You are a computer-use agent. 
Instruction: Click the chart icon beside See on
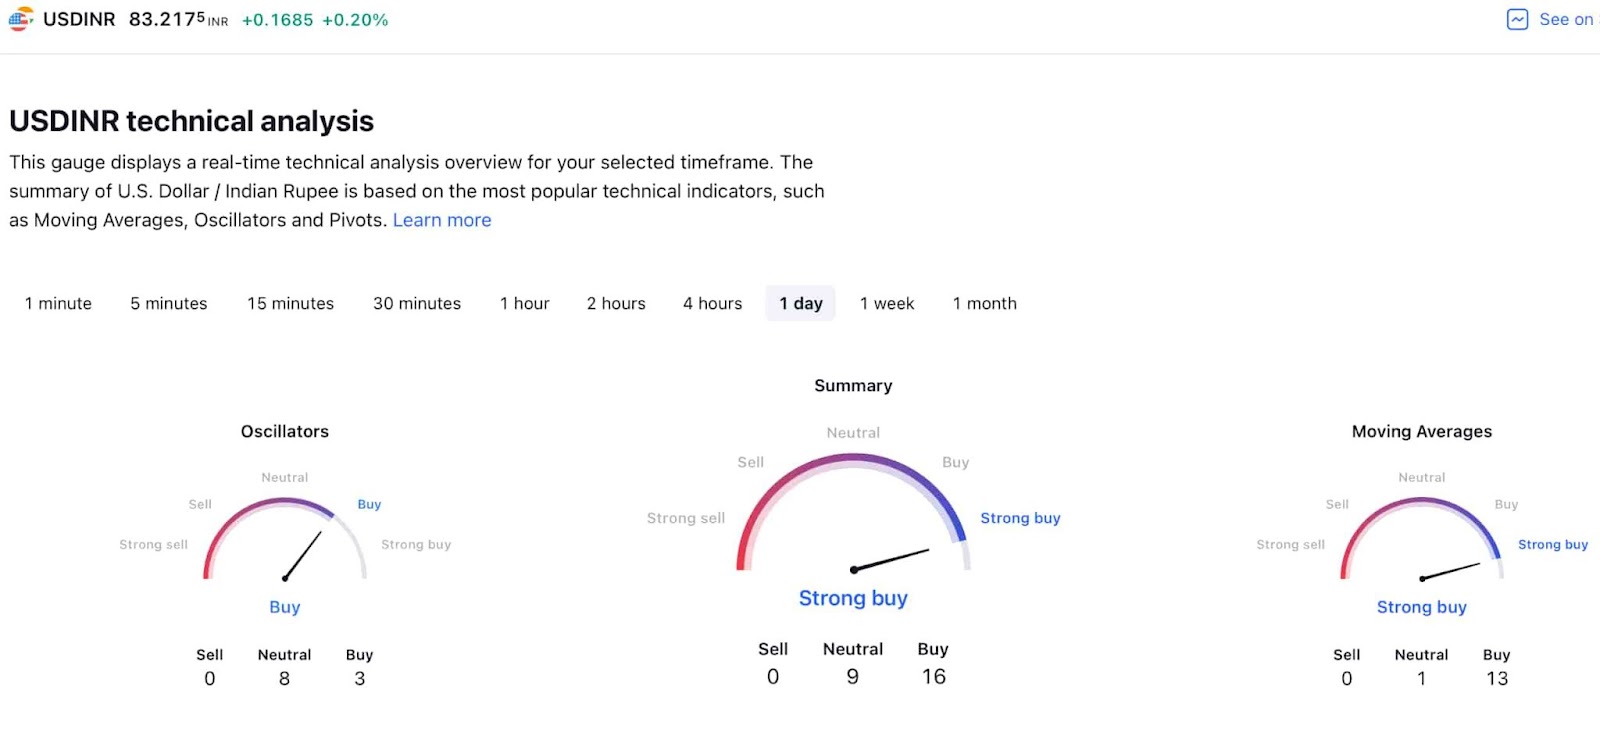tap(1517, 19)
